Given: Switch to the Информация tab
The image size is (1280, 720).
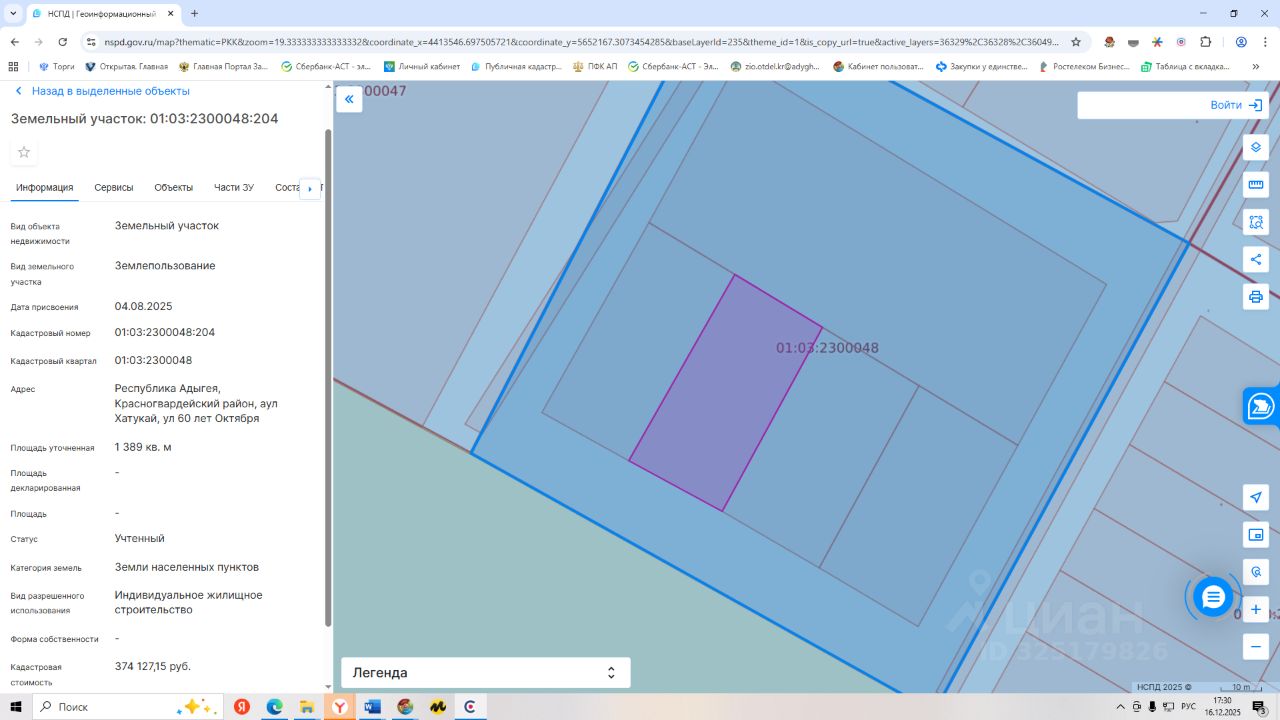Looking at the screenshot, I should [44, 188].
